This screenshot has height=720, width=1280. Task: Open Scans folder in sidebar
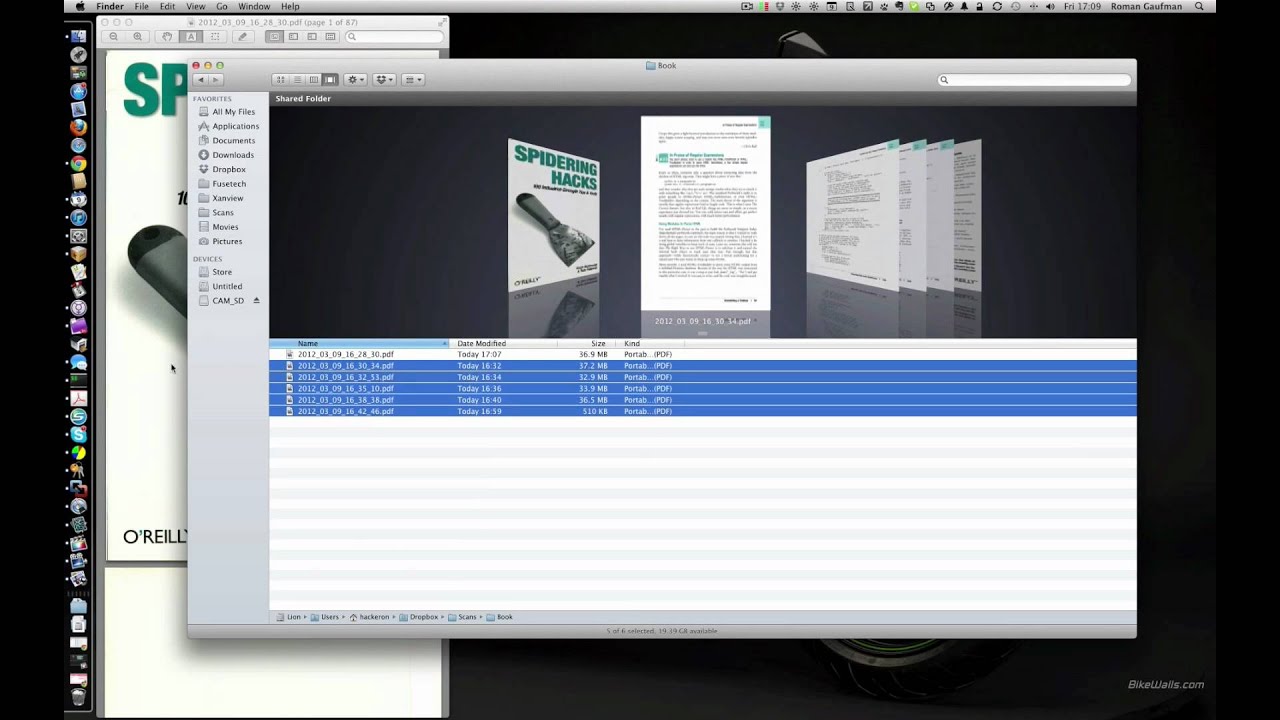tap(216, 213)
